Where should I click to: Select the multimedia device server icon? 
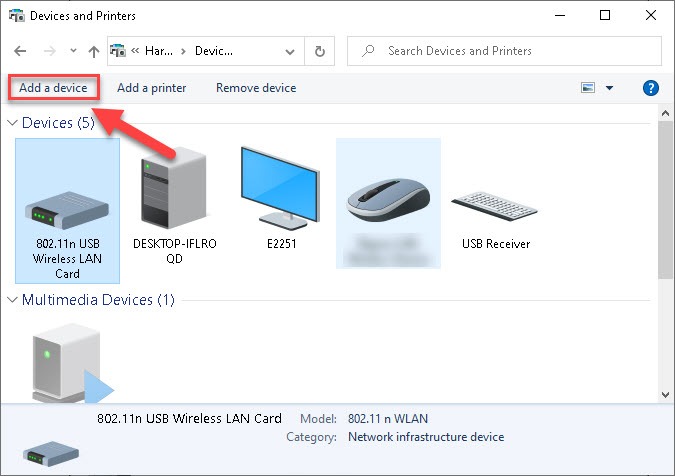coord(71,364)
